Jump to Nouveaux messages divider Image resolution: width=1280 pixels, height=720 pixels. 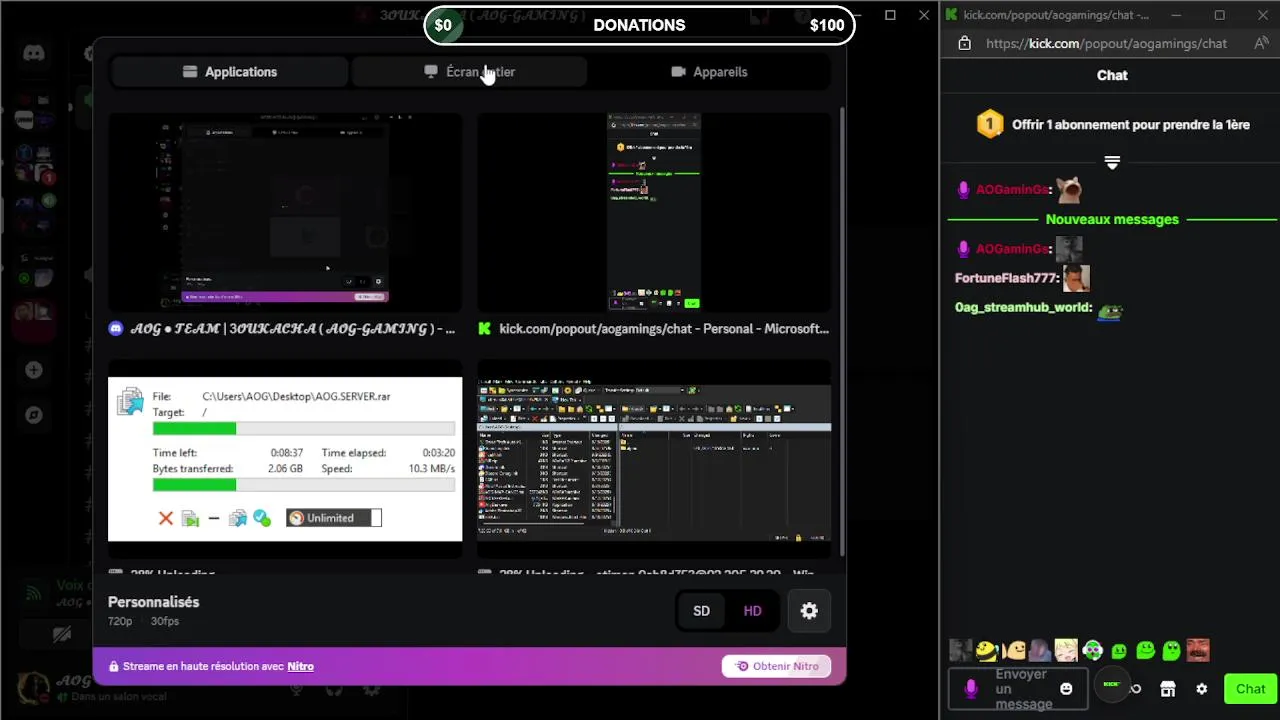(x=1112, y=219)
